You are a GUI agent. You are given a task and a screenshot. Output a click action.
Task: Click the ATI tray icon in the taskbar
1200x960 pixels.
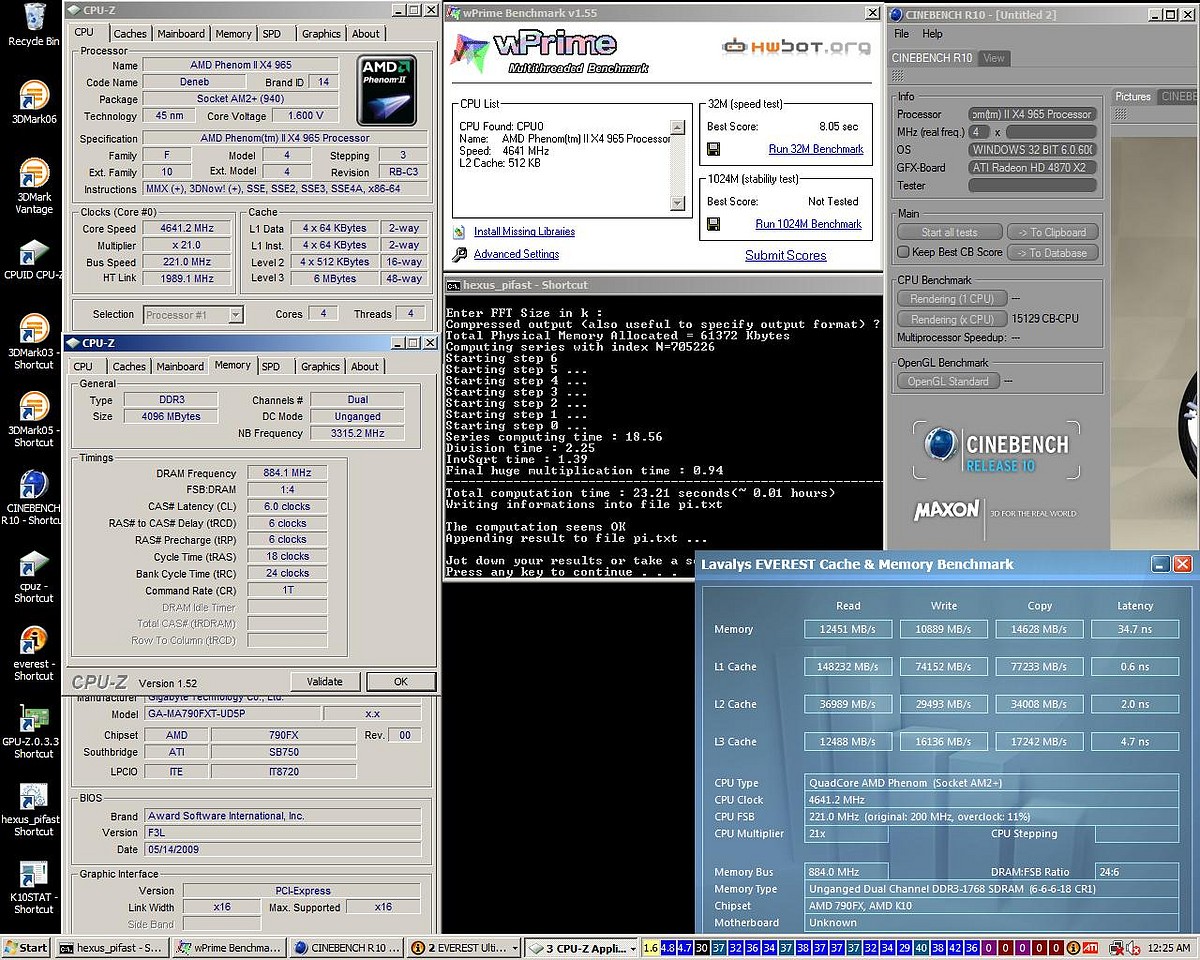1089,947
